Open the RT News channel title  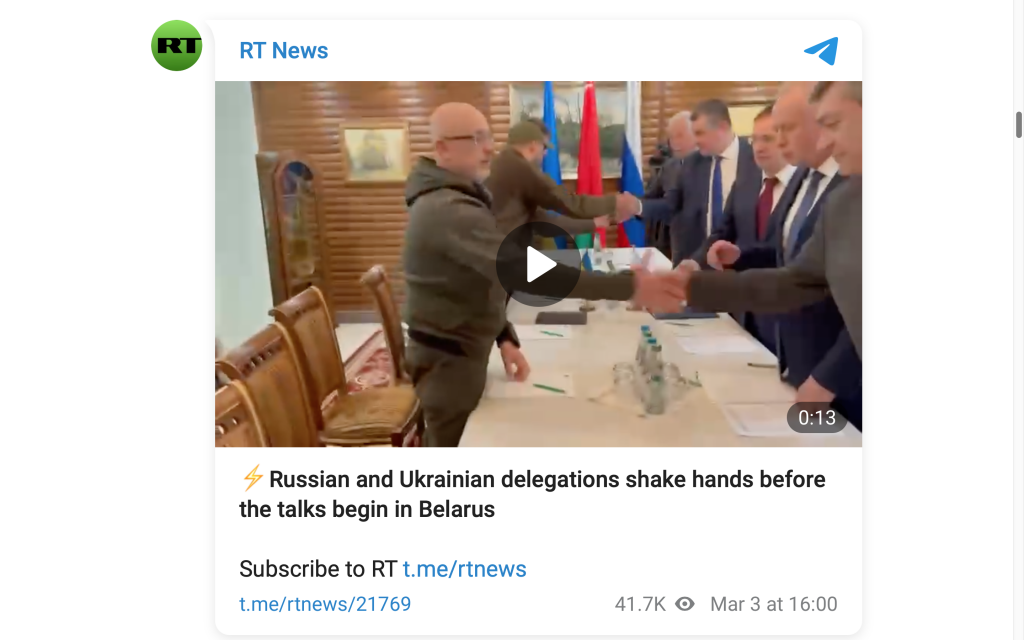coord(283,50)
